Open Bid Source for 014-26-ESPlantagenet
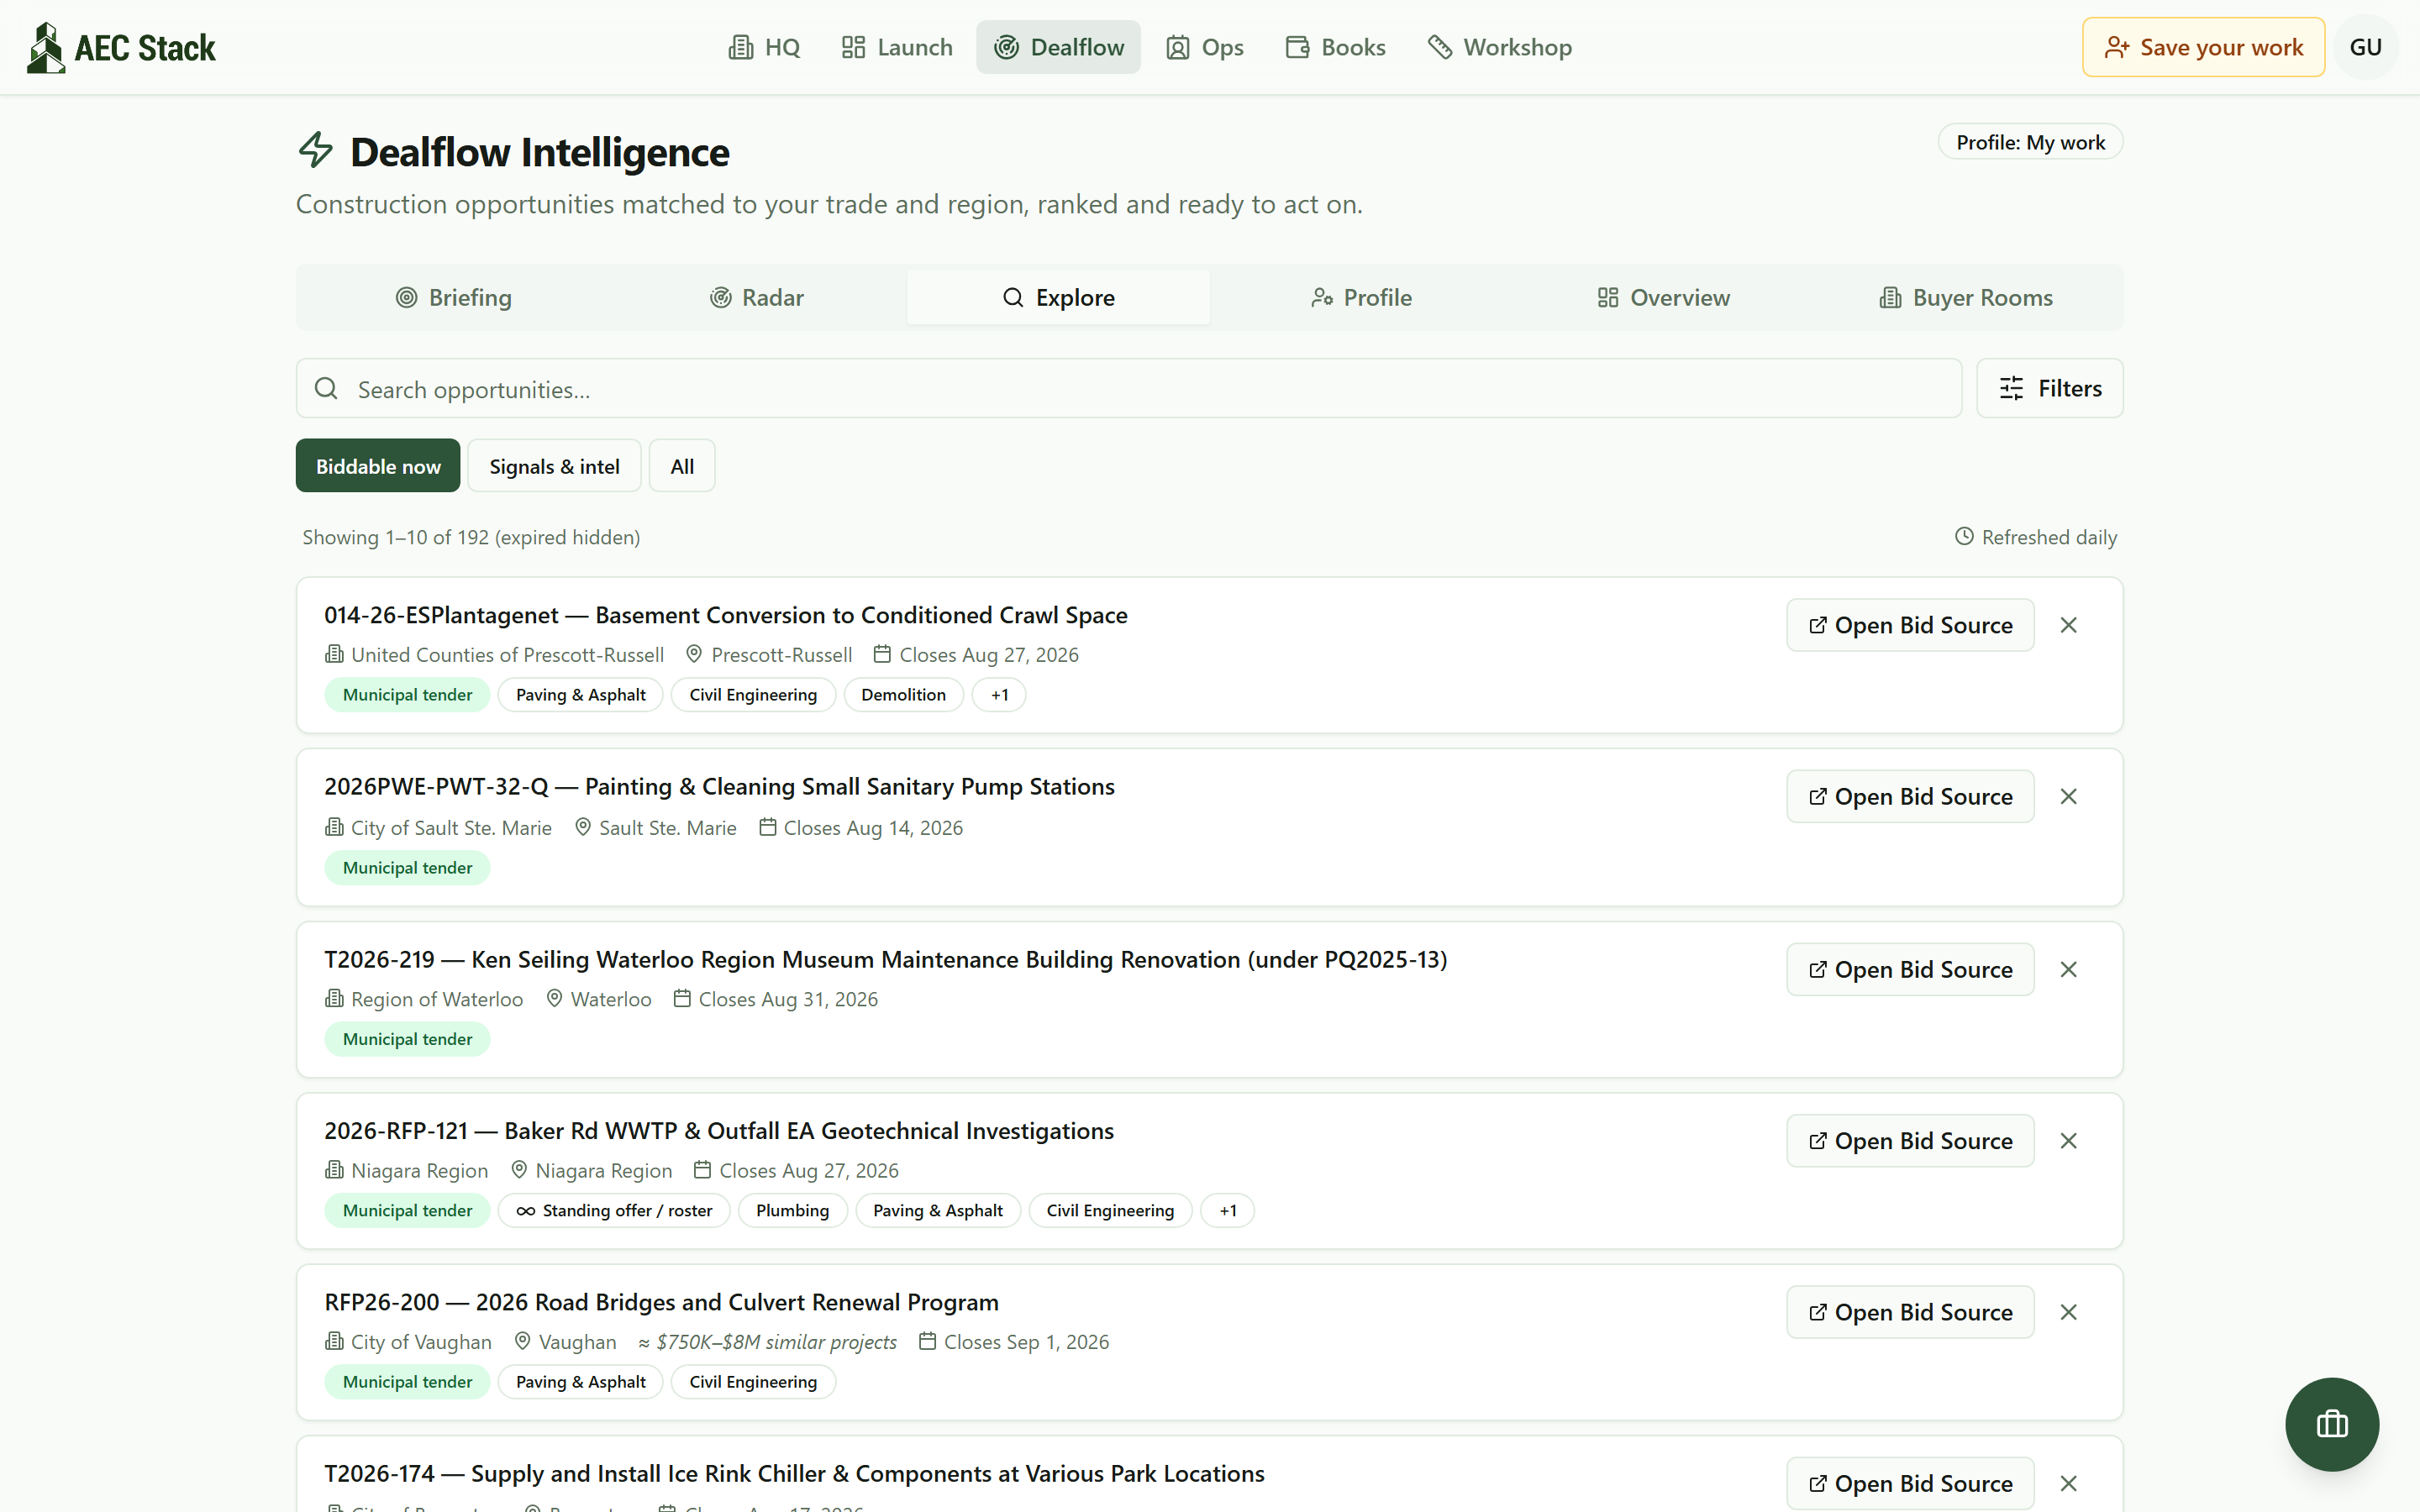Image resolution: width=2420 pixels, height=1512 pixels. pyautogui.click(x=1910, y=625)
